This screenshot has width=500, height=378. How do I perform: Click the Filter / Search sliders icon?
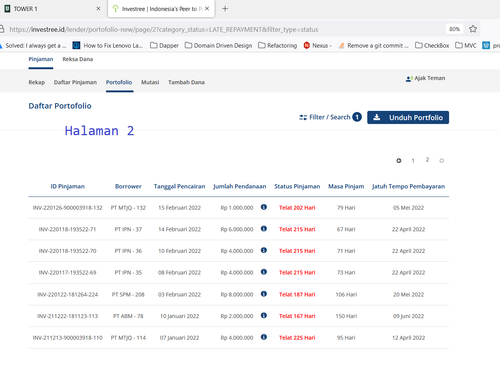click(x=303, y=117)
